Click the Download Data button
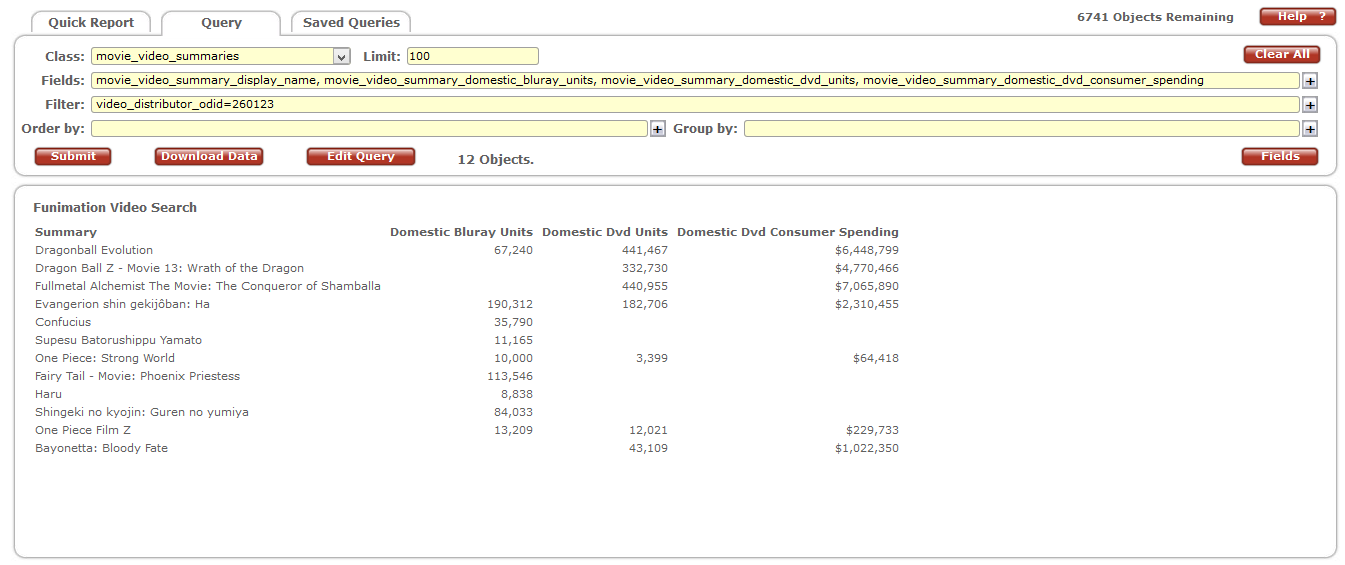 pos(209,156)
